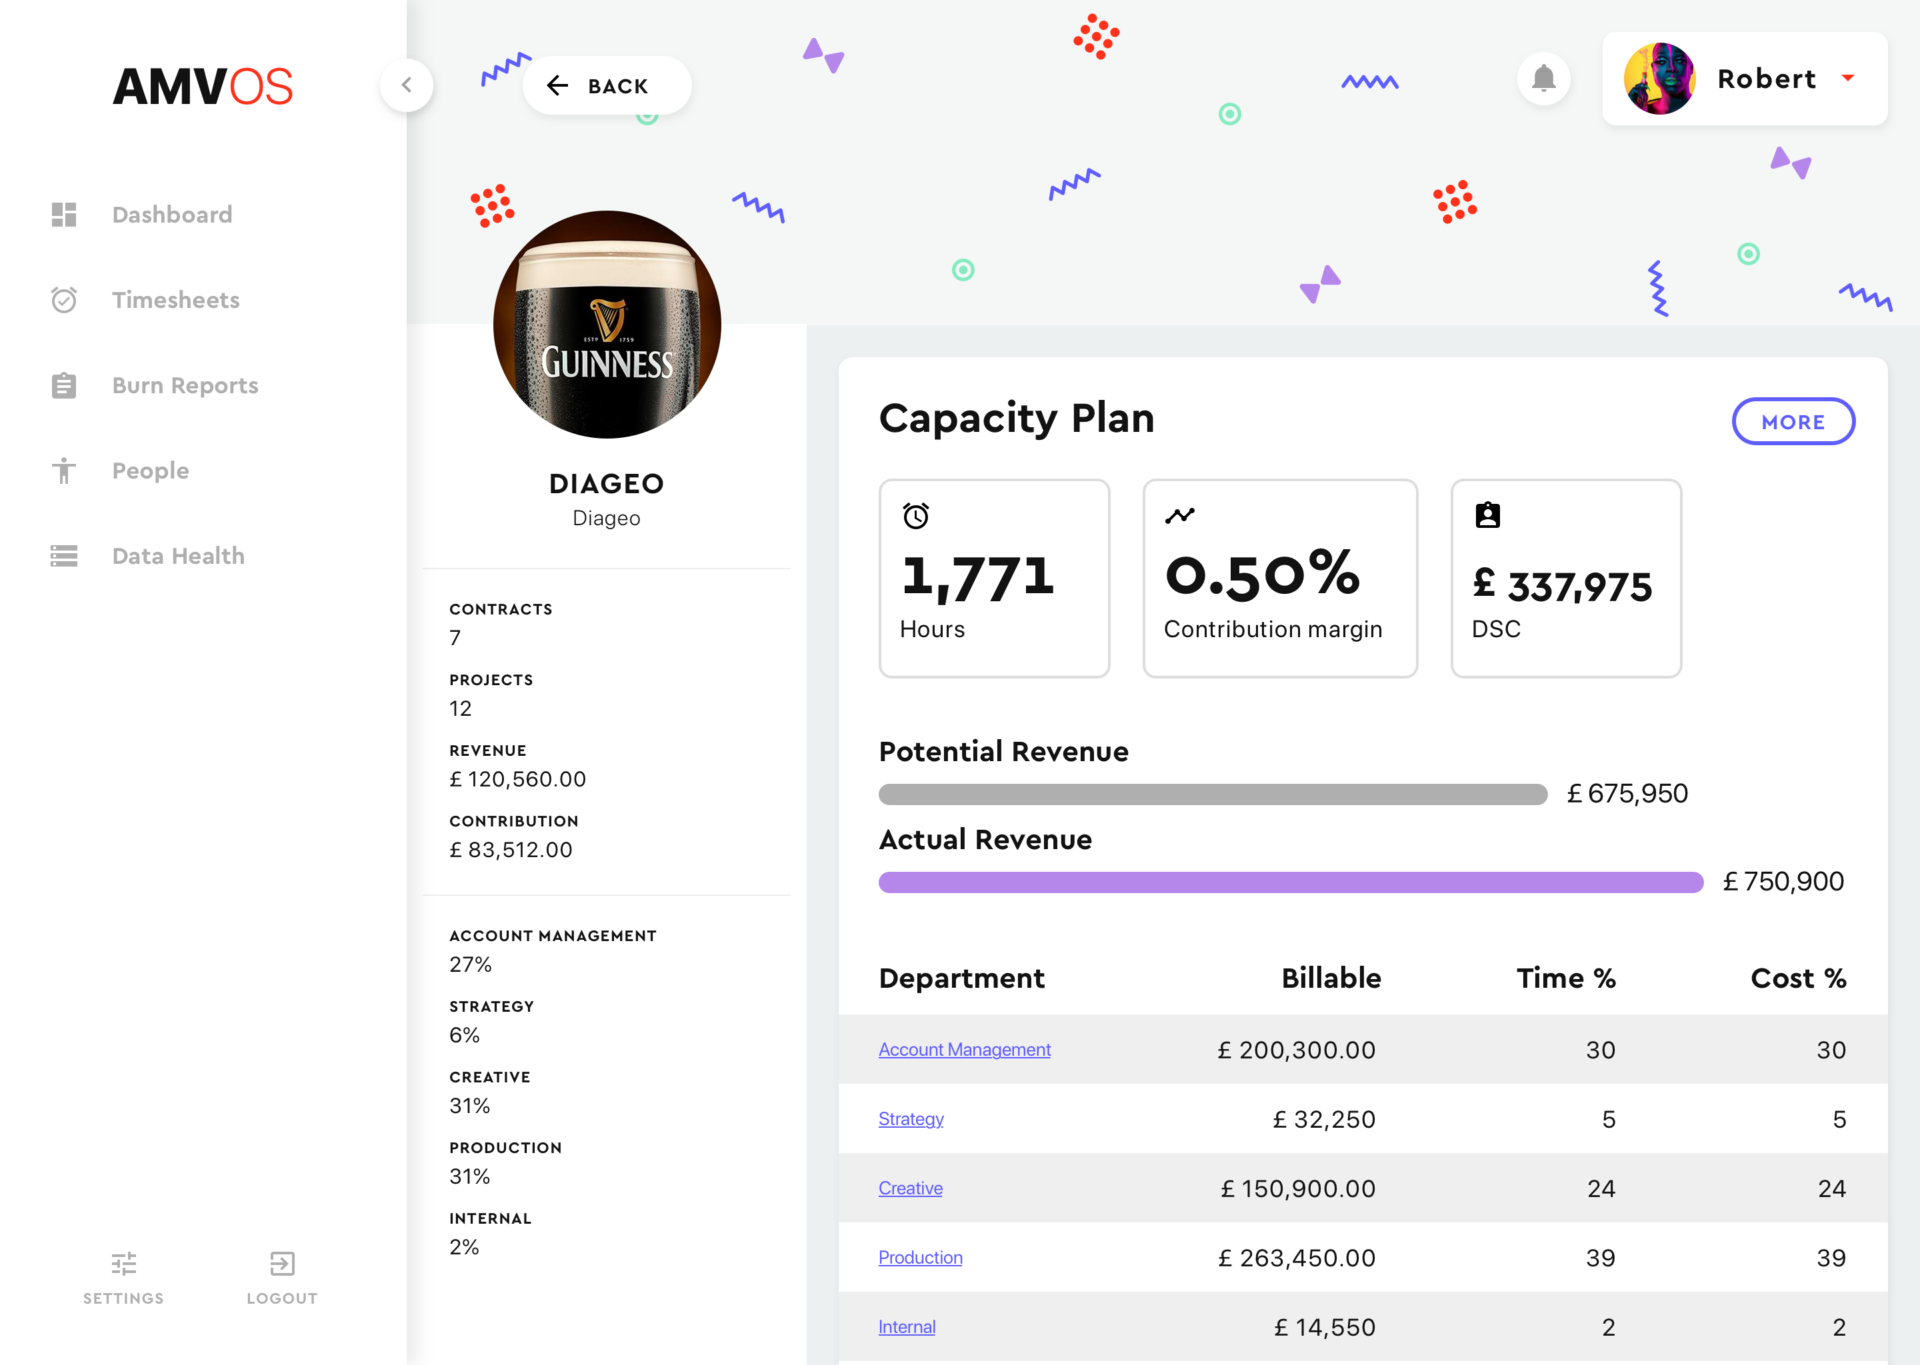Open Account Management department link
Image resolution: width=1920 pixels, height=1365 pixels.
click(x=964, y=1050)
